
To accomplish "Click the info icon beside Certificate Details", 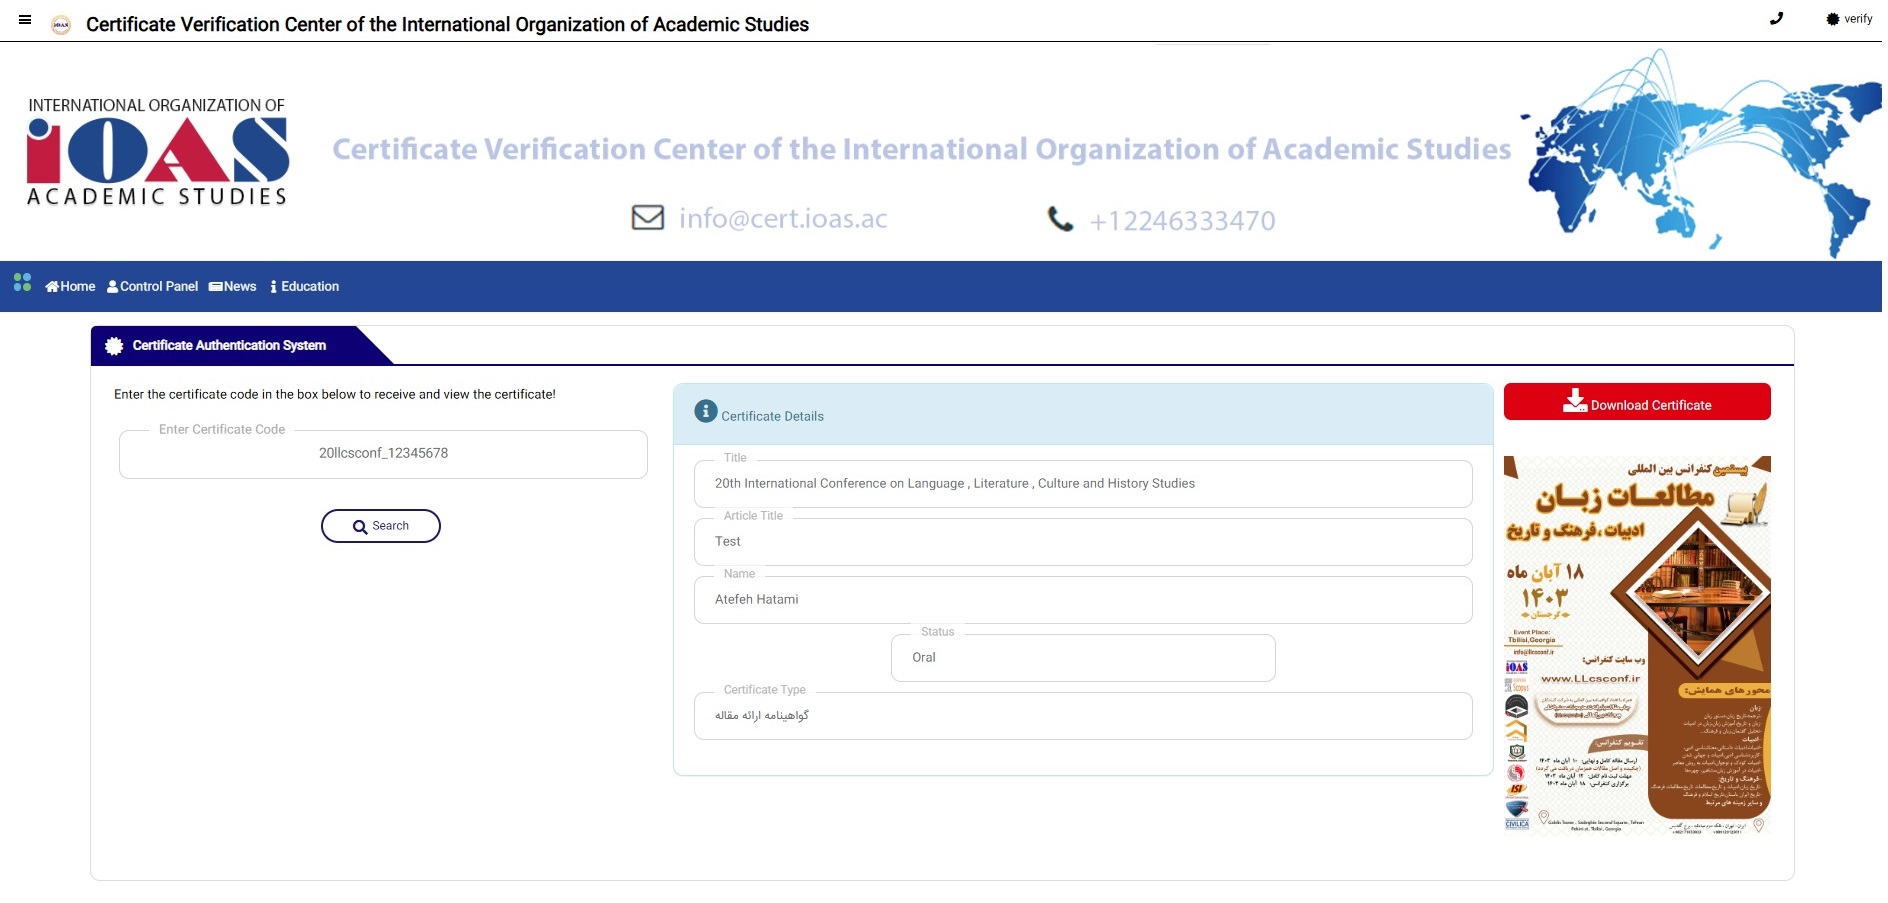I will click(706, 411).
